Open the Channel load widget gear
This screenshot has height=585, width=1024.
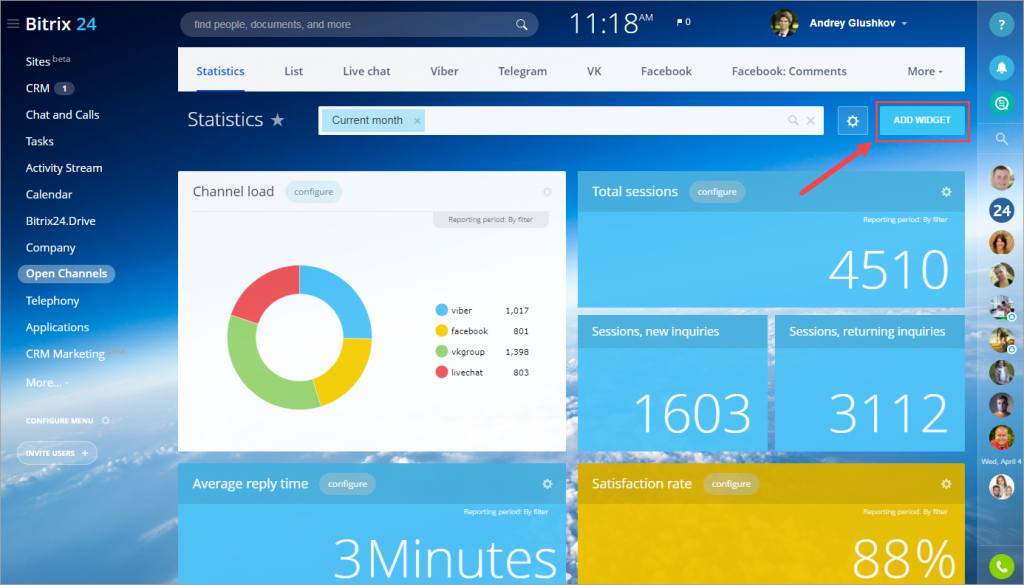[547, 192]
